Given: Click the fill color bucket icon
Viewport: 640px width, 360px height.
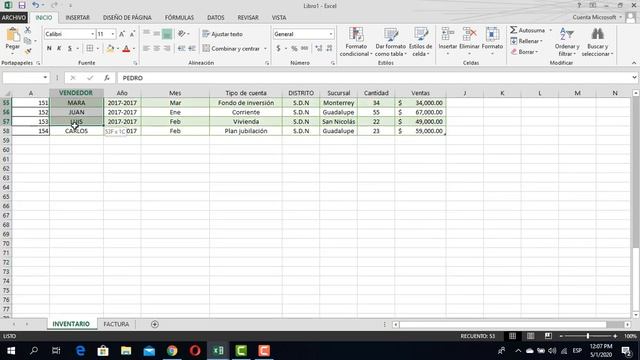Looking at the screenshot, I should tap(110, 49).
